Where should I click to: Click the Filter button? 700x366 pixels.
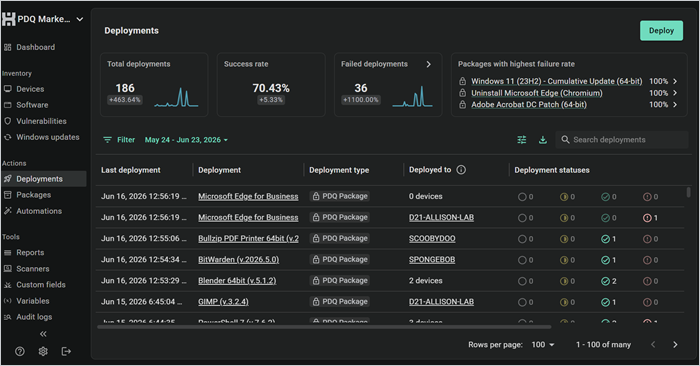pos(119,140)
